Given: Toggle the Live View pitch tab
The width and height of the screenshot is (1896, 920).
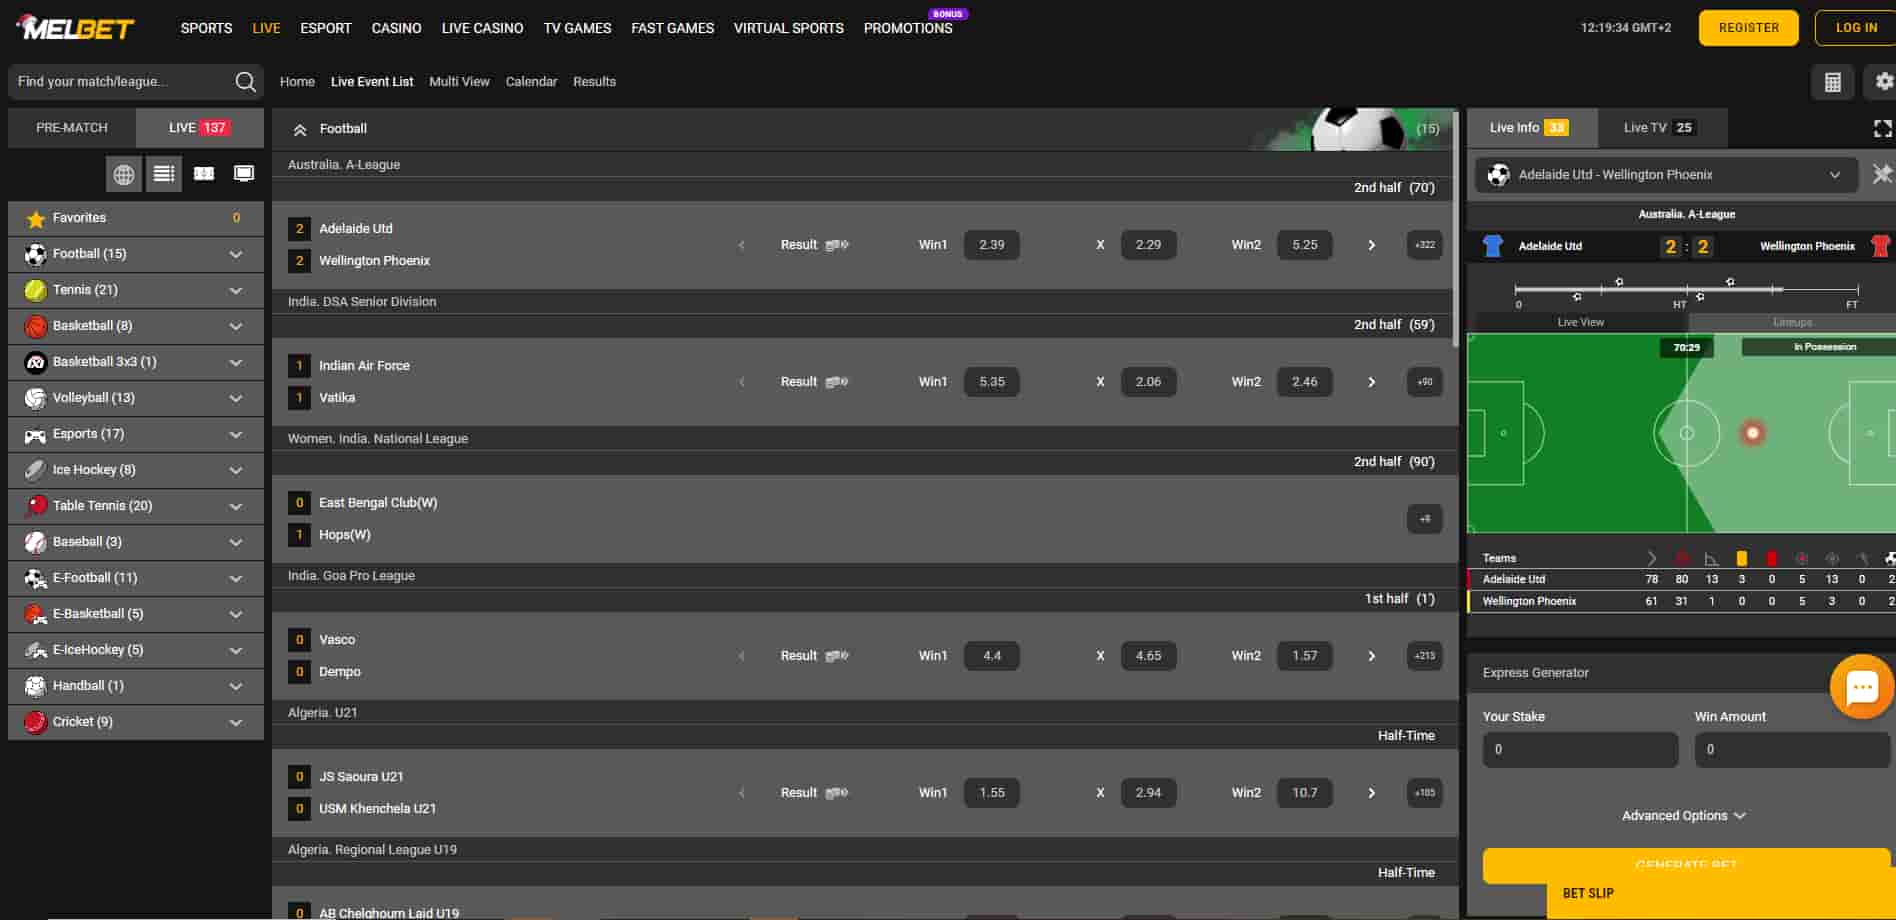Looking at the screenshot, I should [x=1580, y=322].
